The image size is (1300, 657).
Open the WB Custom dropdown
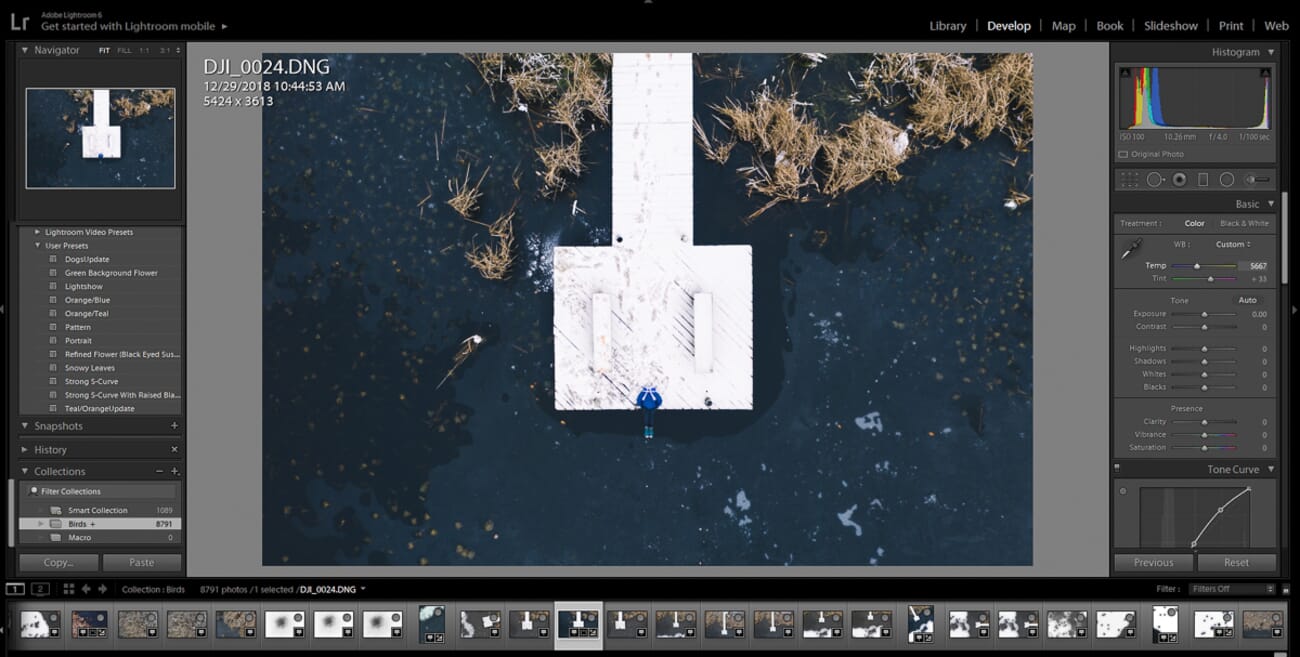pyautogui.click(x=1235, y=244)
